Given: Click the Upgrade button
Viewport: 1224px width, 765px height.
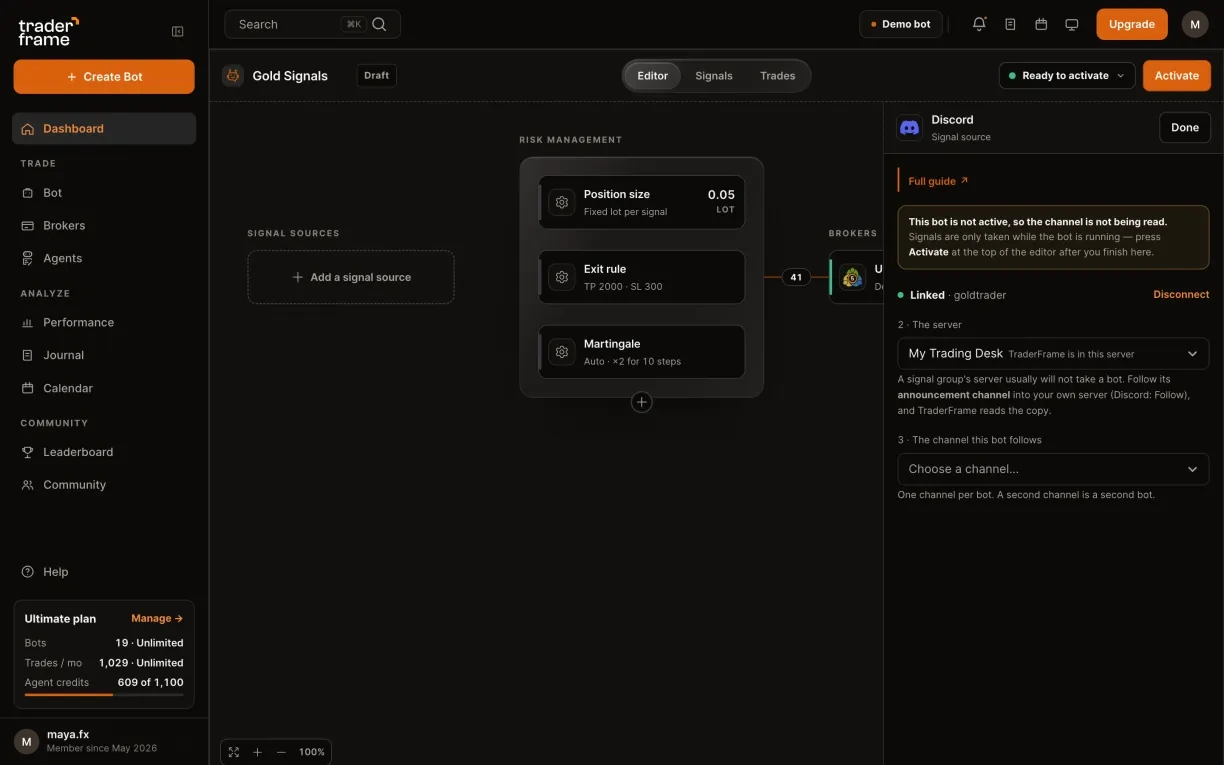Looking at the screenshot, I should pos(1132,24).
